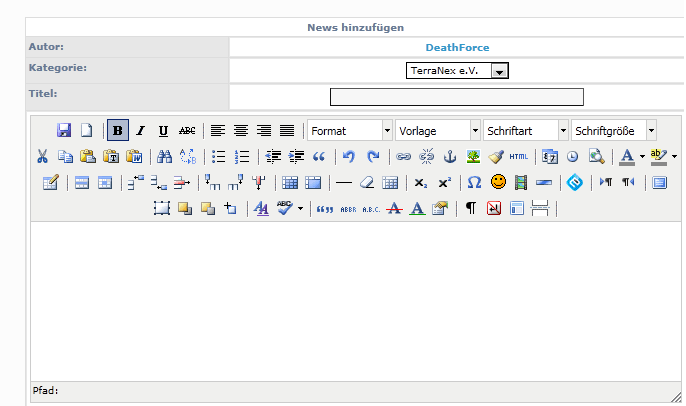686x406 pixels.
Task: Insert date calendar icon
Action: tap(550, 156)
